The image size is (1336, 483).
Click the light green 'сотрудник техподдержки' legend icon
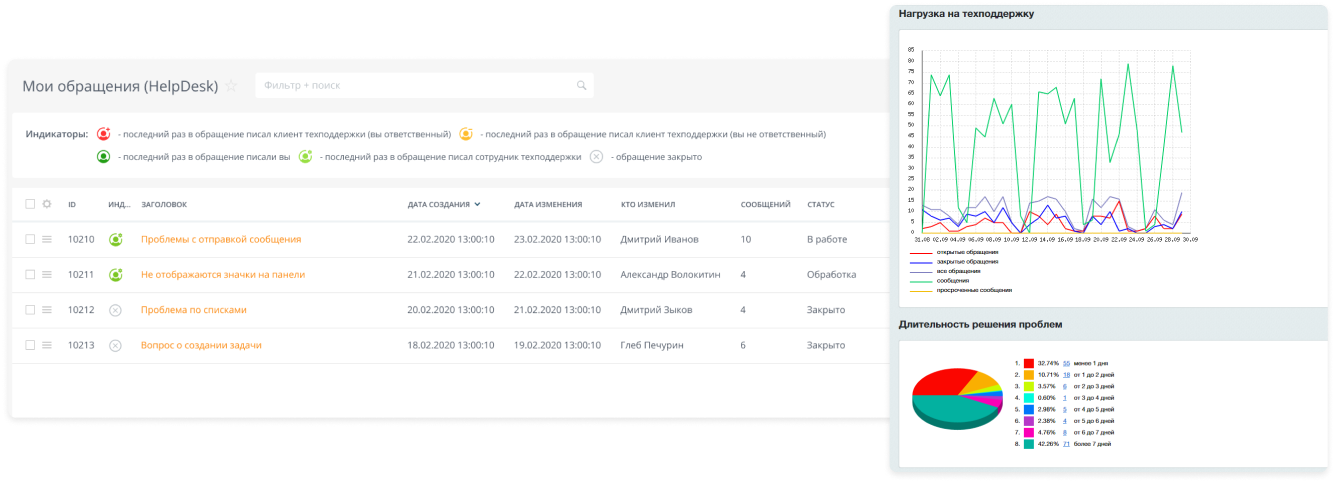point(305,157)
